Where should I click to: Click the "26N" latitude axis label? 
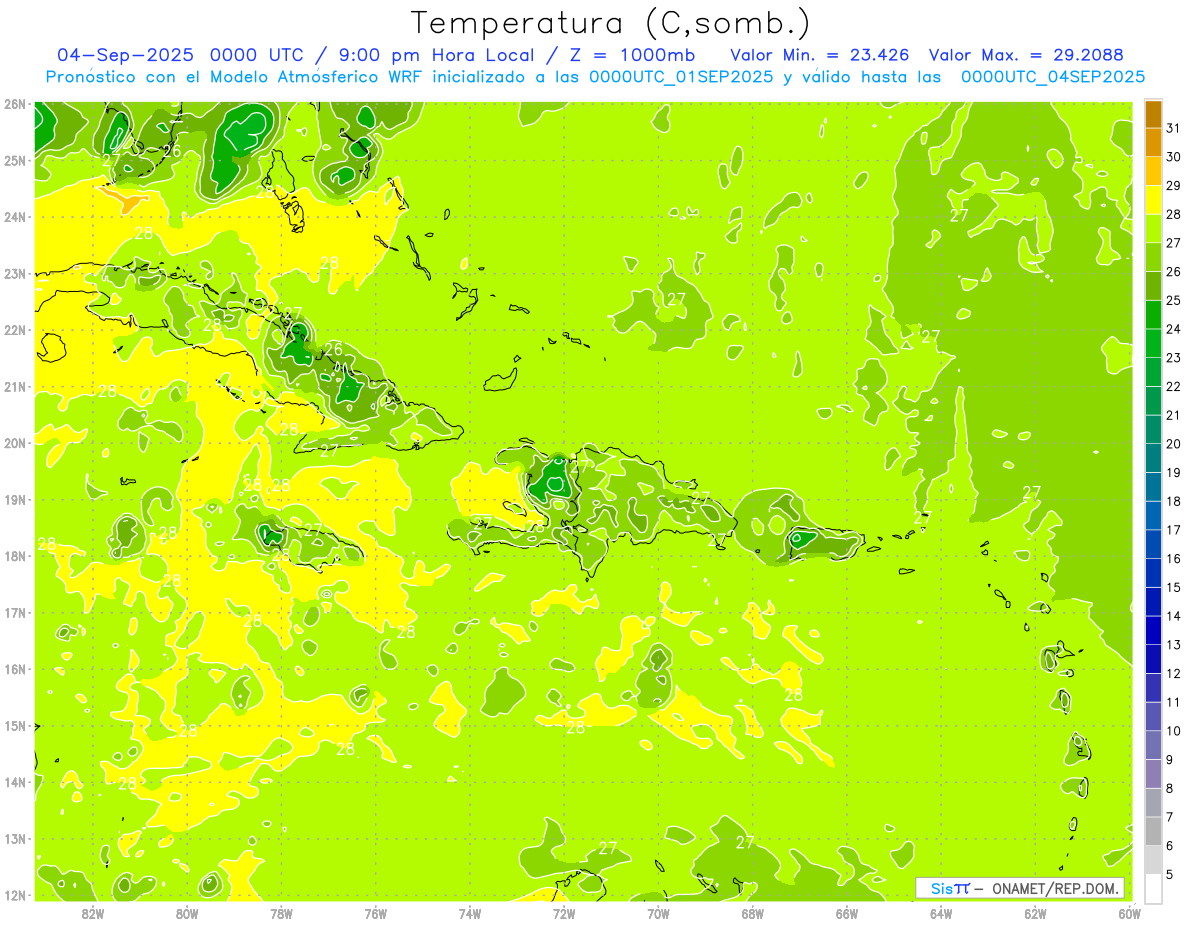pos(14,104)
